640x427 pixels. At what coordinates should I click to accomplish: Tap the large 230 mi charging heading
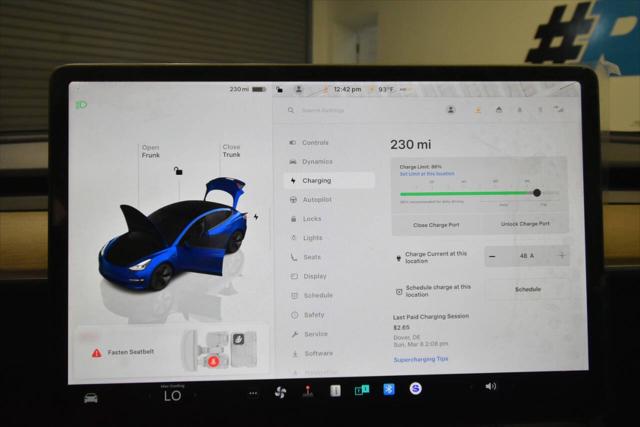point(411,145)
